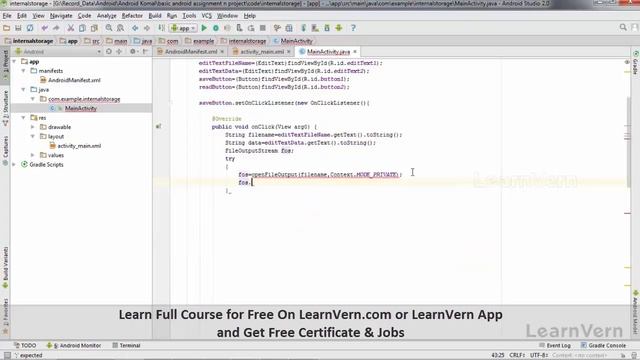Click the Cut scissors icon
Screen dimensions: 640x360
[x=71, y=28]
